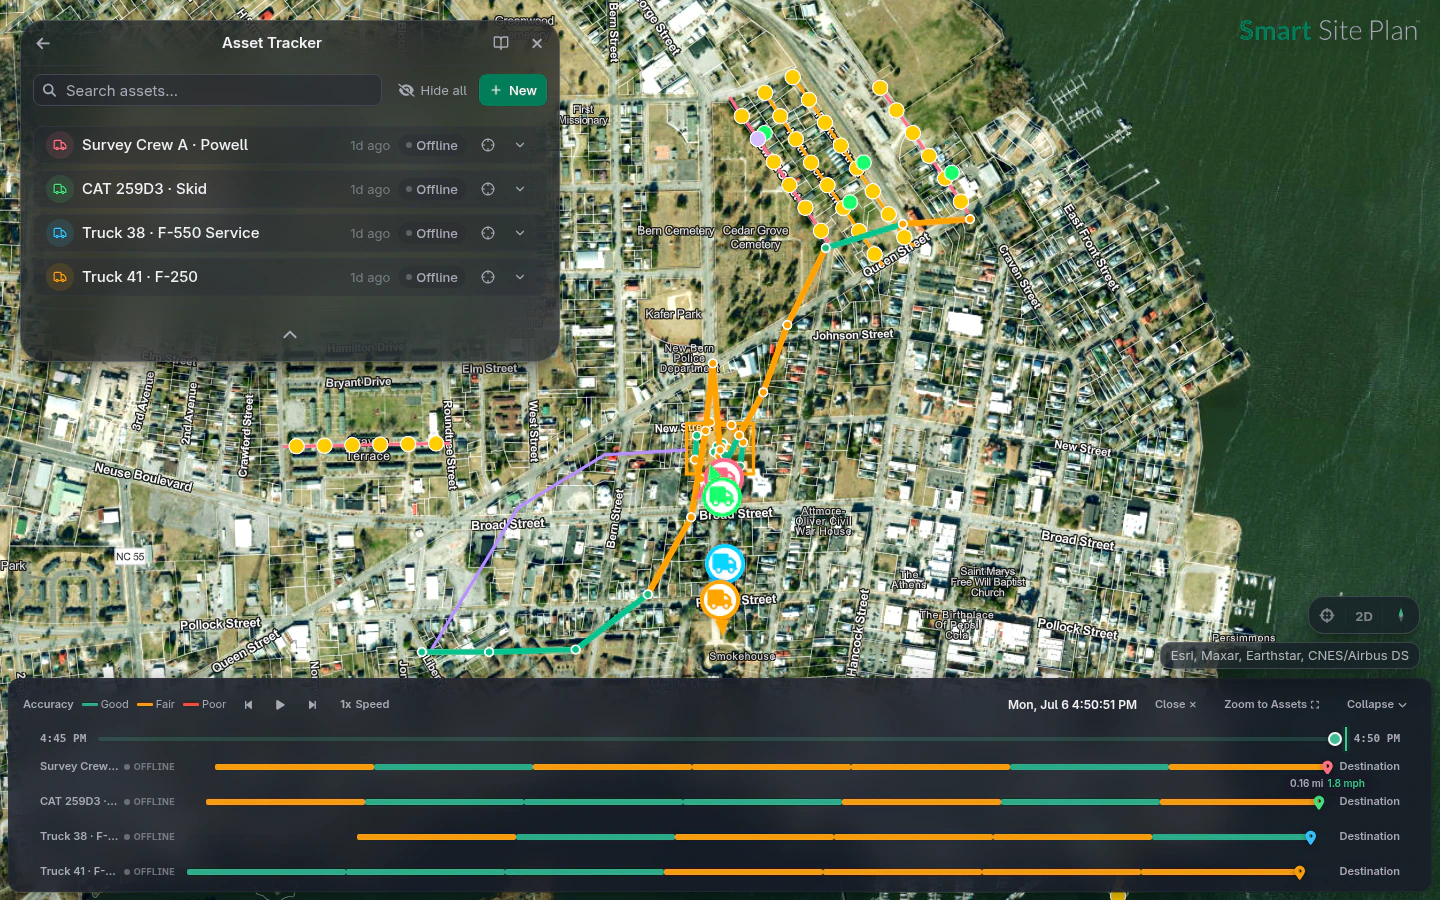
Task: Select CAT 259D3 timeline row label
Action: (79, 802)
